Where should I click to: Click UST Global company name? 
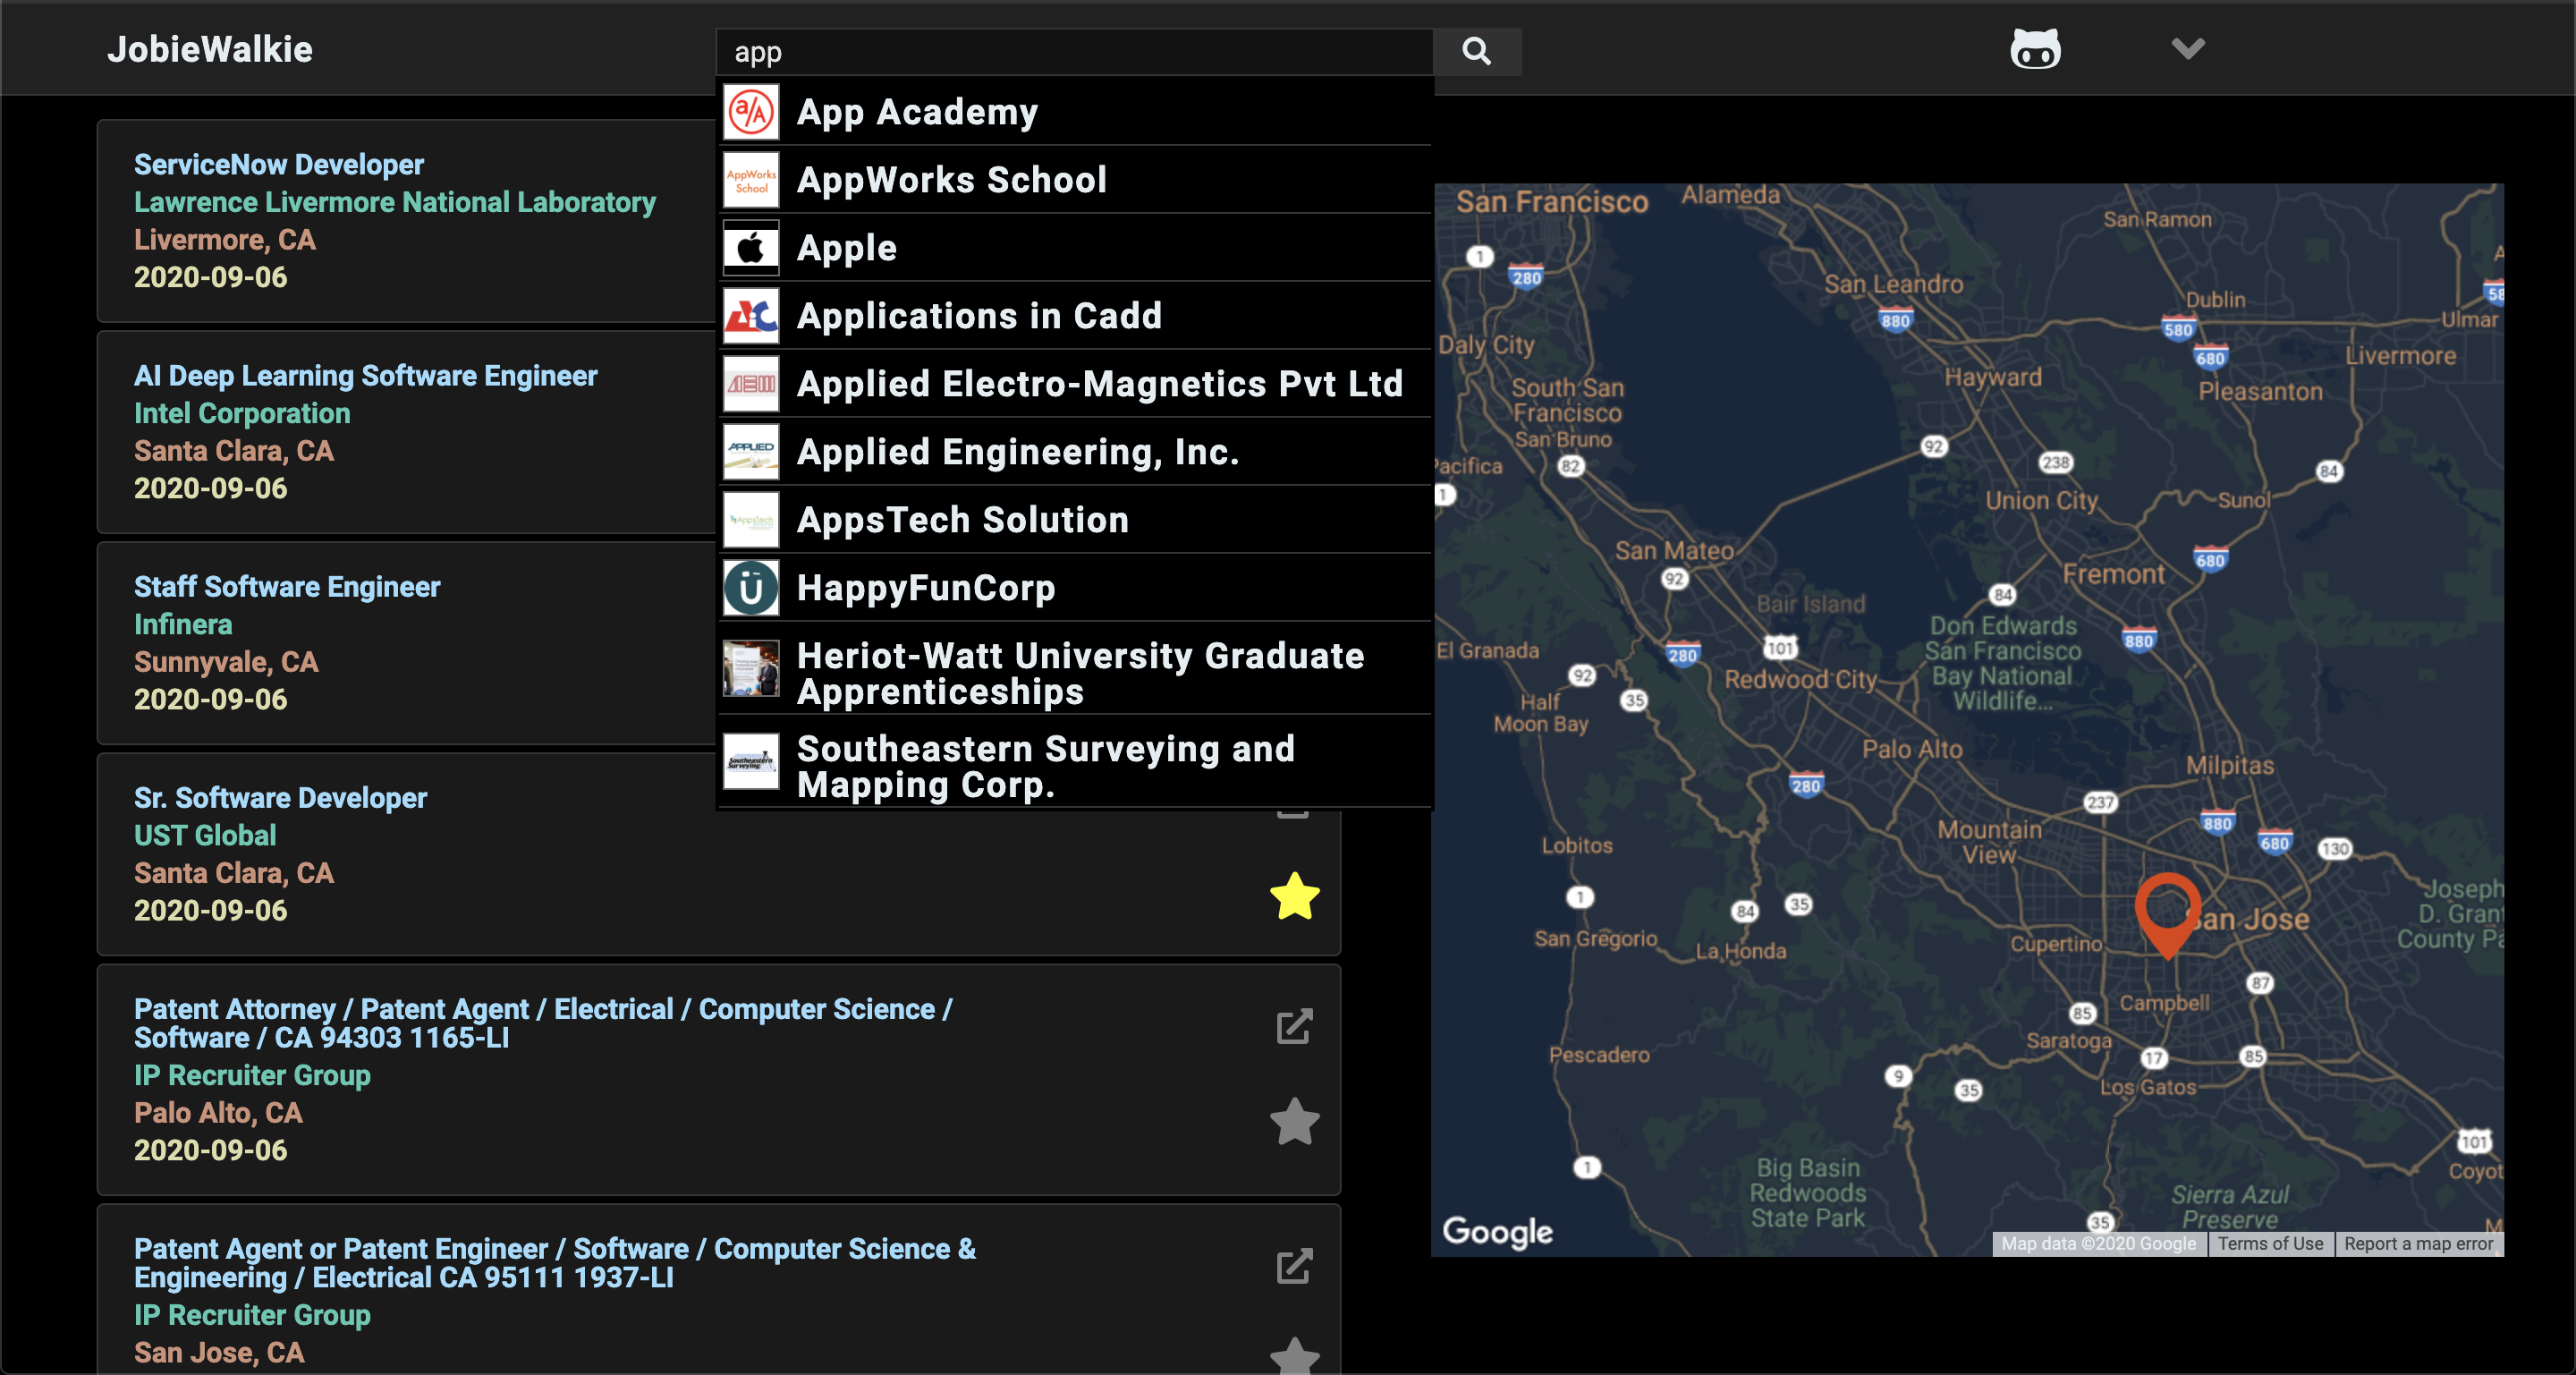point(205,835)
